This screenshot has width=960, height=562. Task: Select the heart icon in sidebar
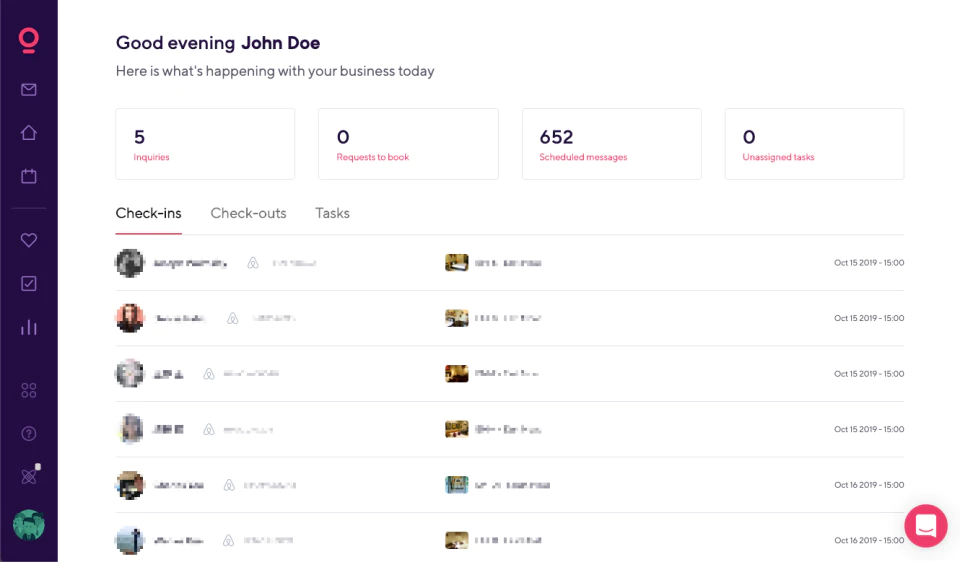click(x=29, y=240)
